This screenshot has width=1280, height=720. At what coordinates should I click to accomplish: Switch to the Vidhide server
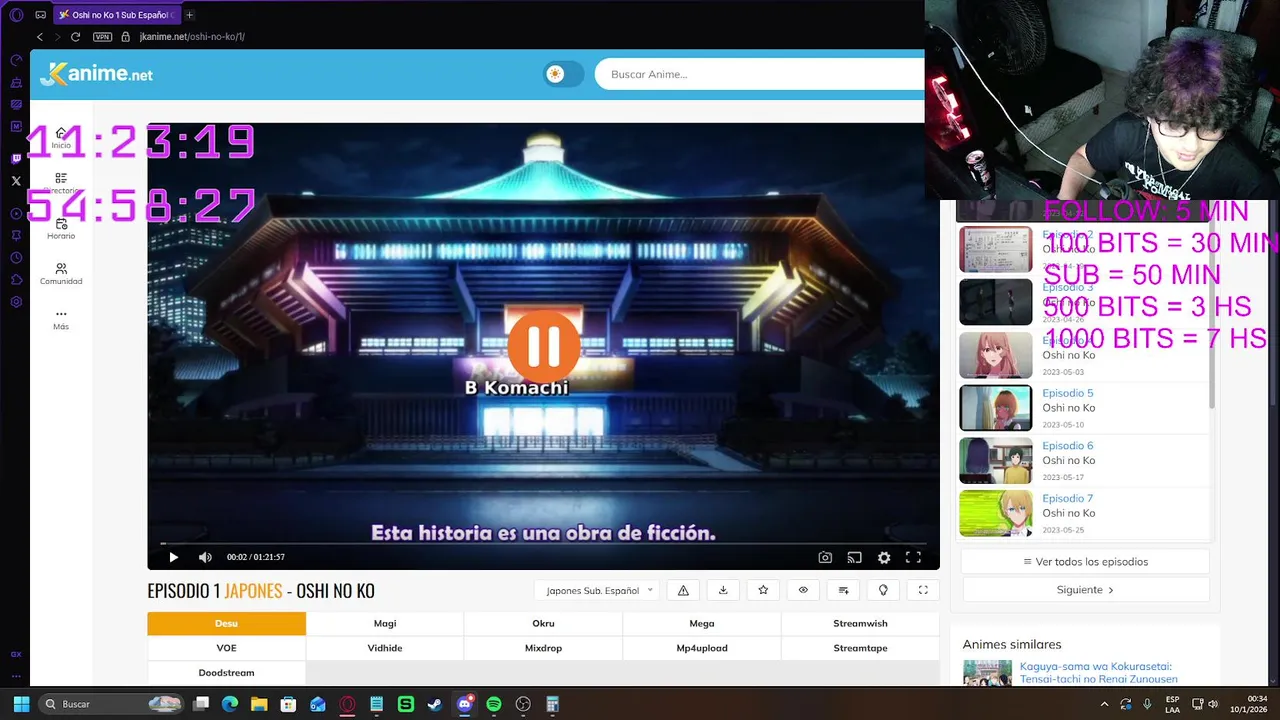(x=385, y=648)
